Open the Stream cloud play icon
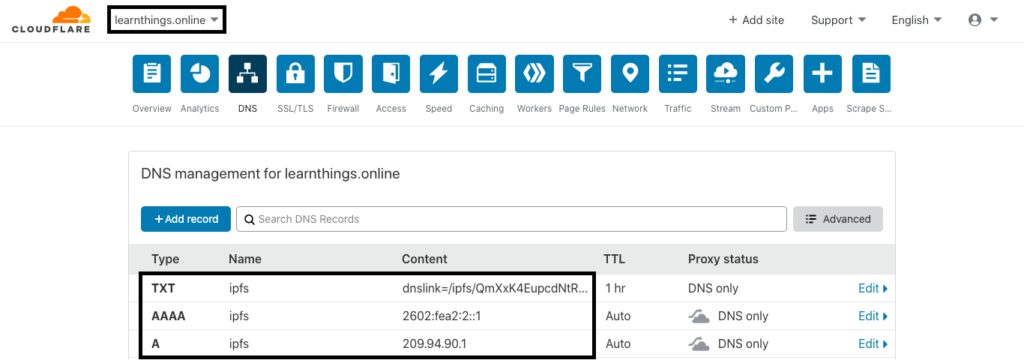The width and height of the screenshot is (1024, 360). (726, 74)
